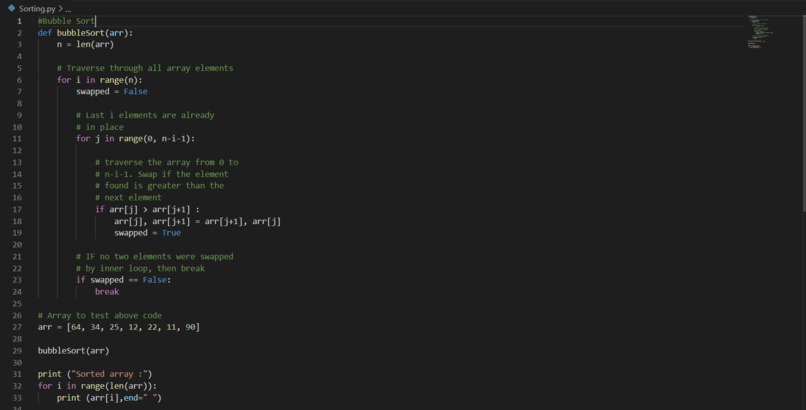The width and height of the screenshot is (806, 410).
Task: Click line number 1 in gutter
Action: click(19, 21)
